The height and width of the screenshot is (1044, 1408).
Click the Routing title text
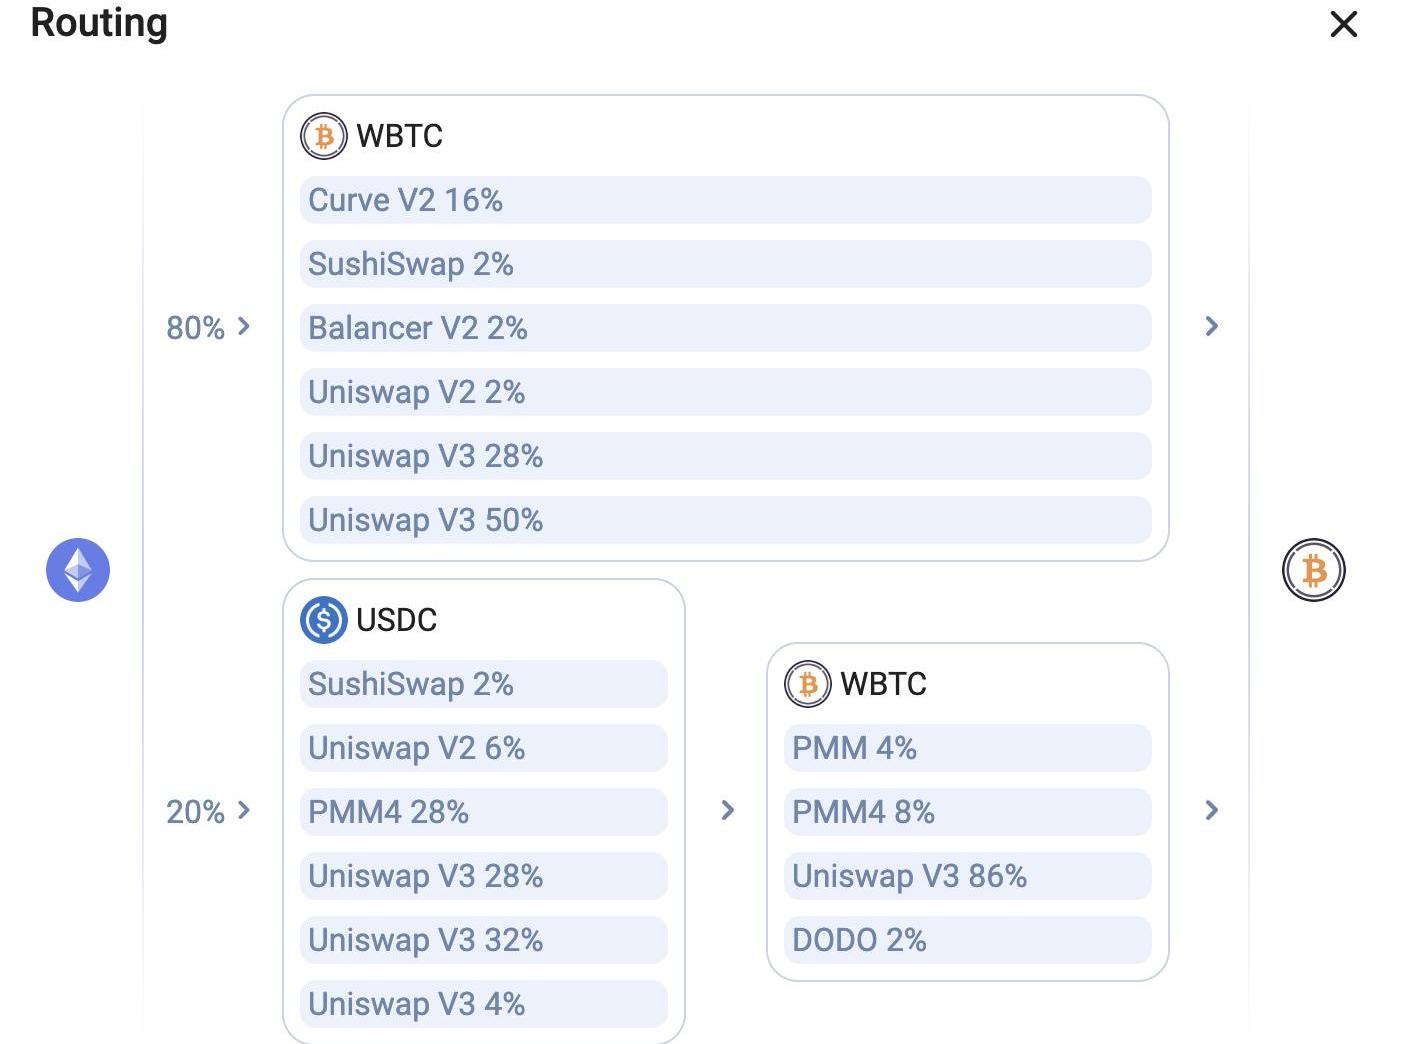pos(99,23)
